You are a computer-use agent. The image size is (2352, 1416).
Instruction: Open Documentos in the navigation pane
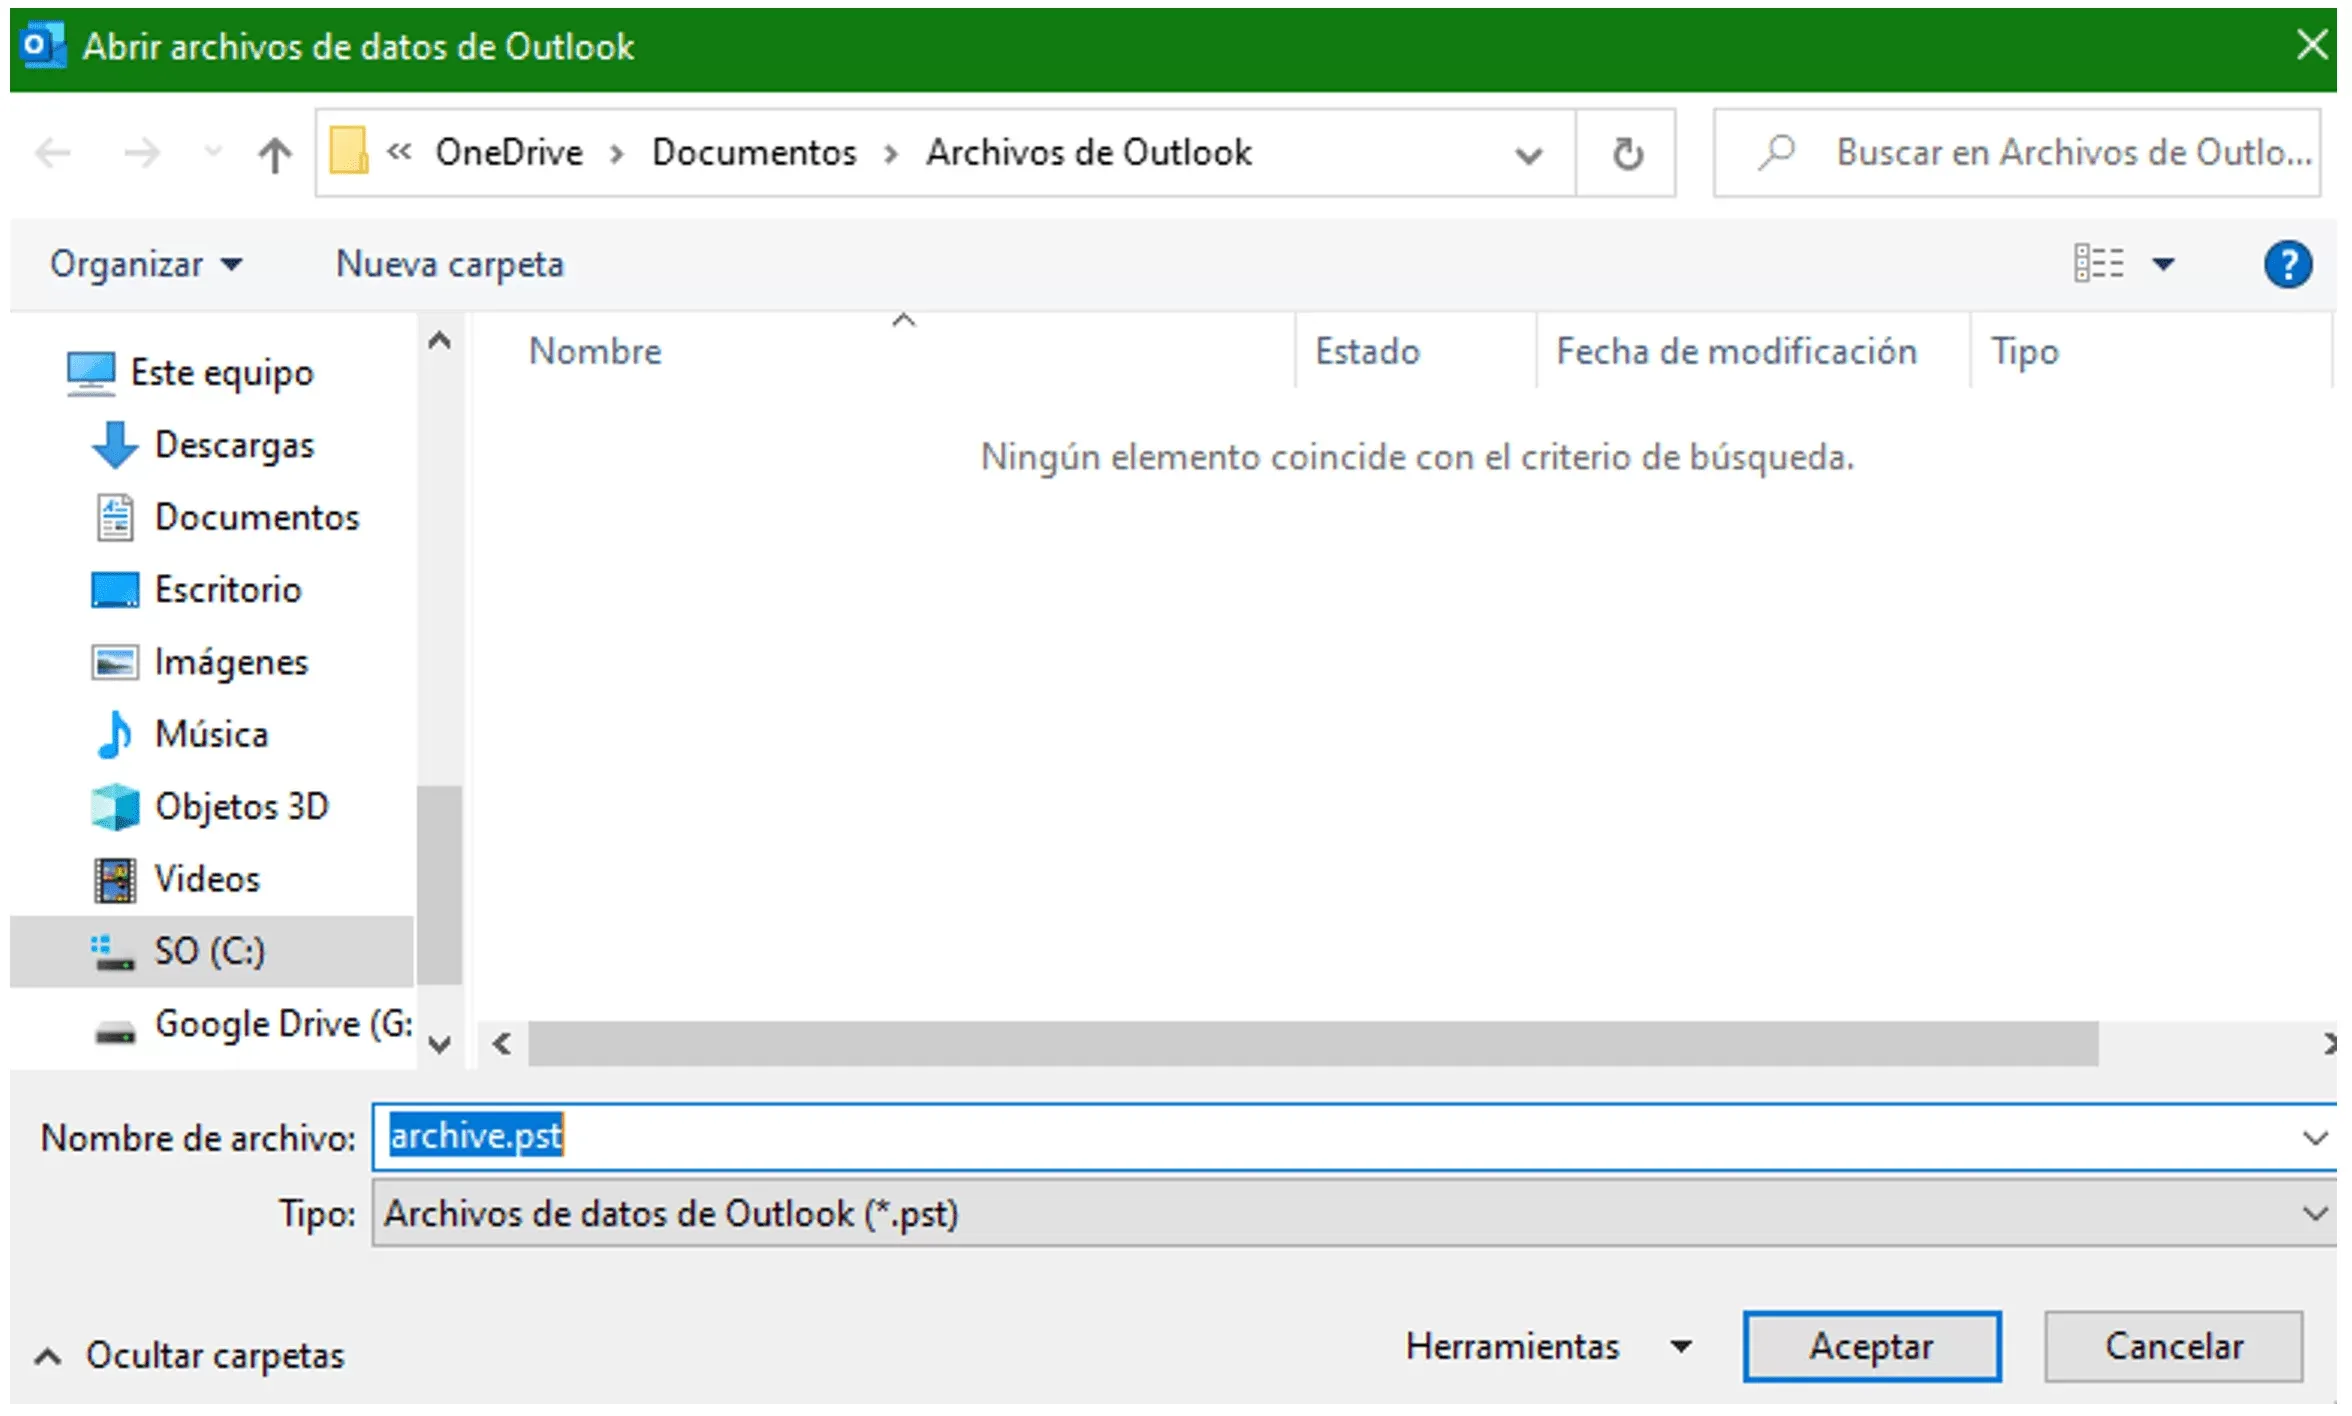[257, 517]
